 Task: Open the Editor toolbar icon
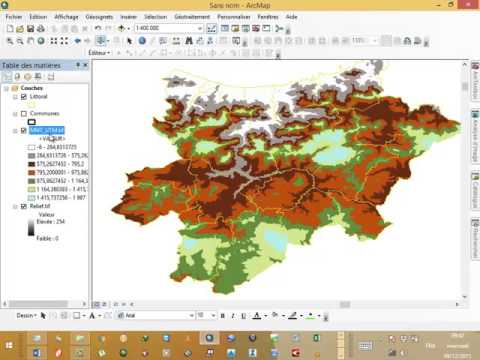point(212,29)
